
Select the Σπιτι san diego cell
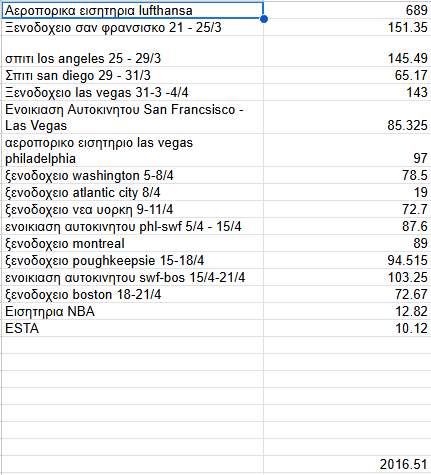(133, 75)
